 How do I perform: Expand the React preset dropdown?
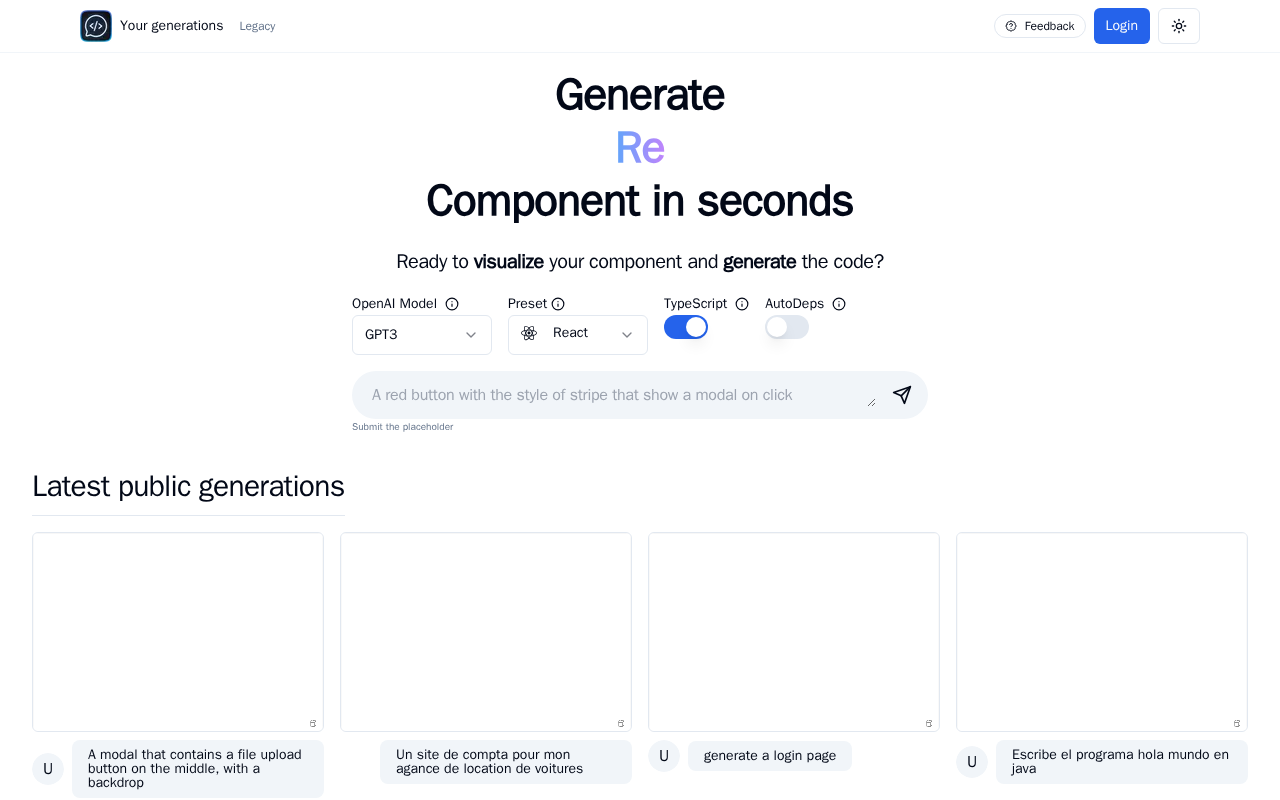[578, 335]
